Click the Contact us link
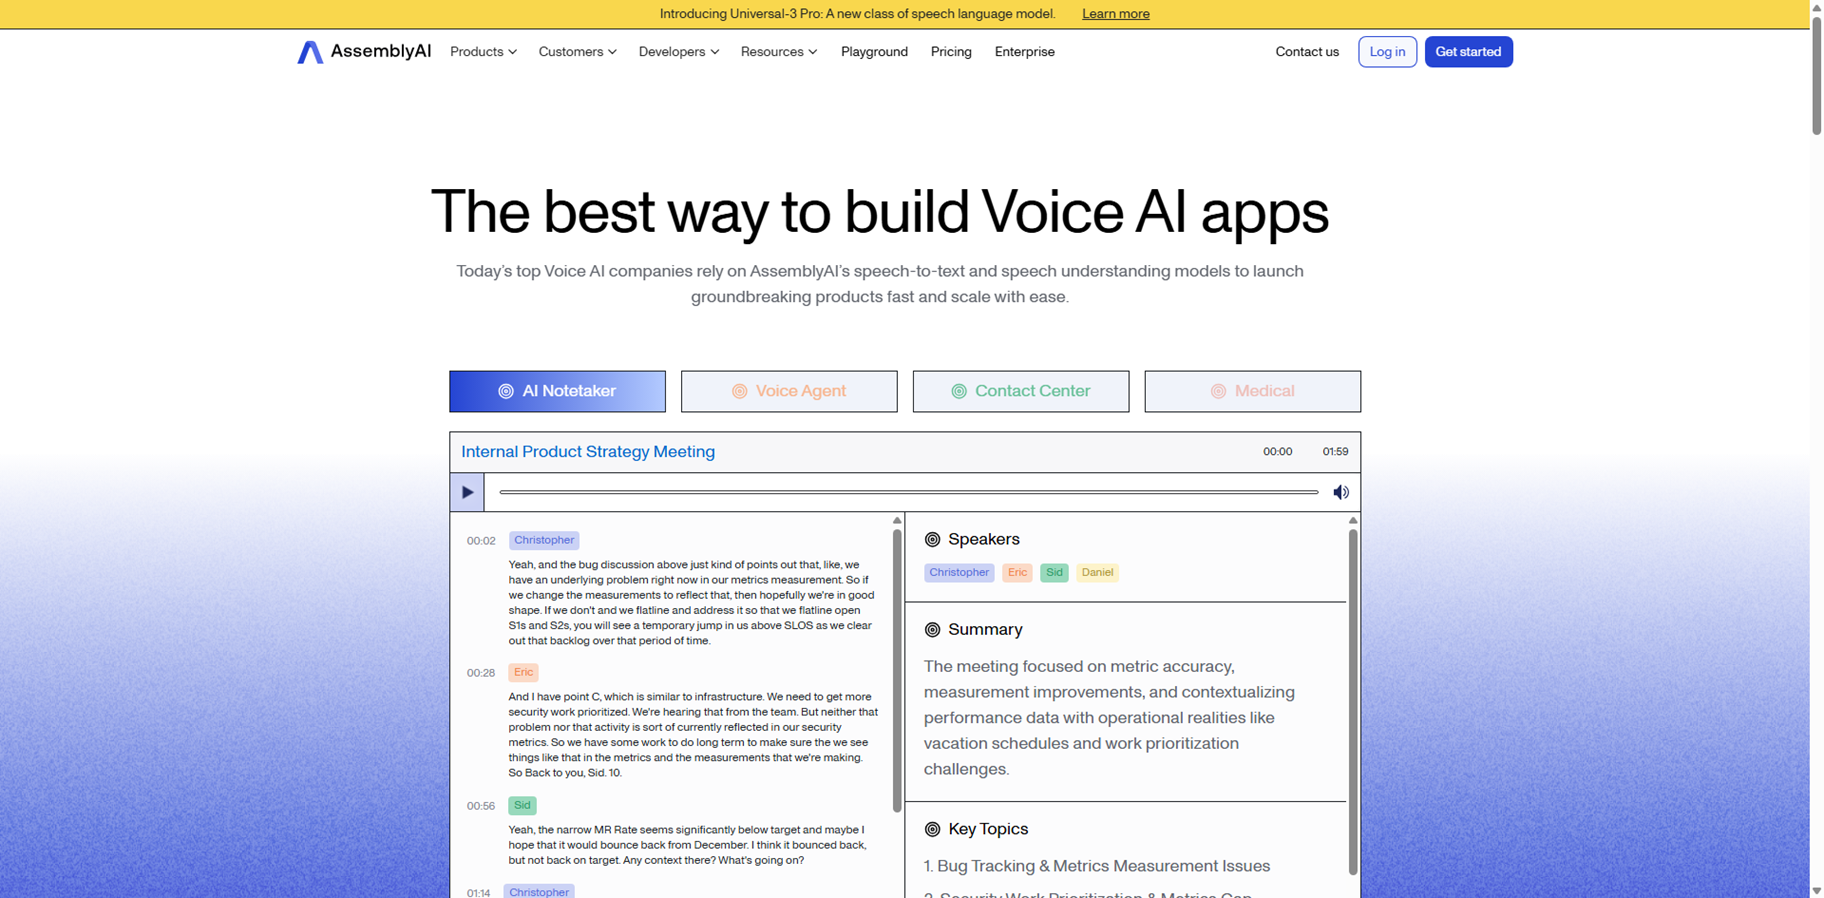1824x898 pixels. coord(1306,52)
